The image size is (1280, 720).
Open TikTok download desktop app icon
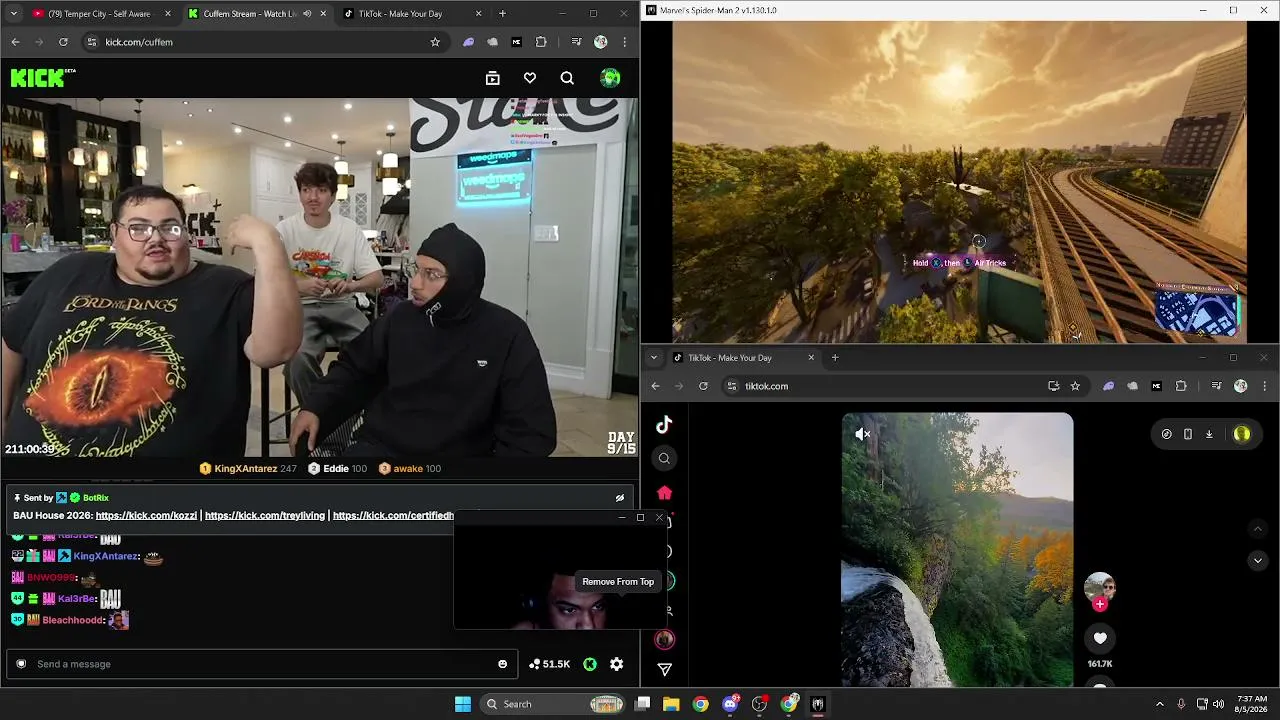click(1209, 434)
